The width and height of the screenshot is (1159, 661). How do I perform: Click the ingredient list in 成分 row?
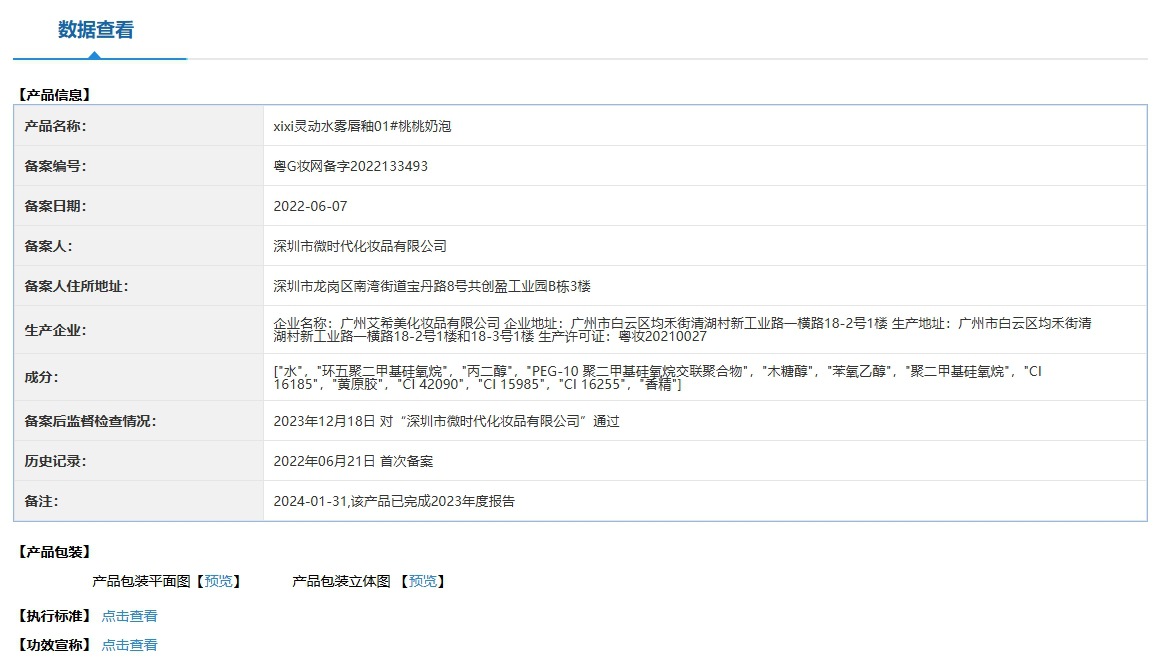pos(657,377)
